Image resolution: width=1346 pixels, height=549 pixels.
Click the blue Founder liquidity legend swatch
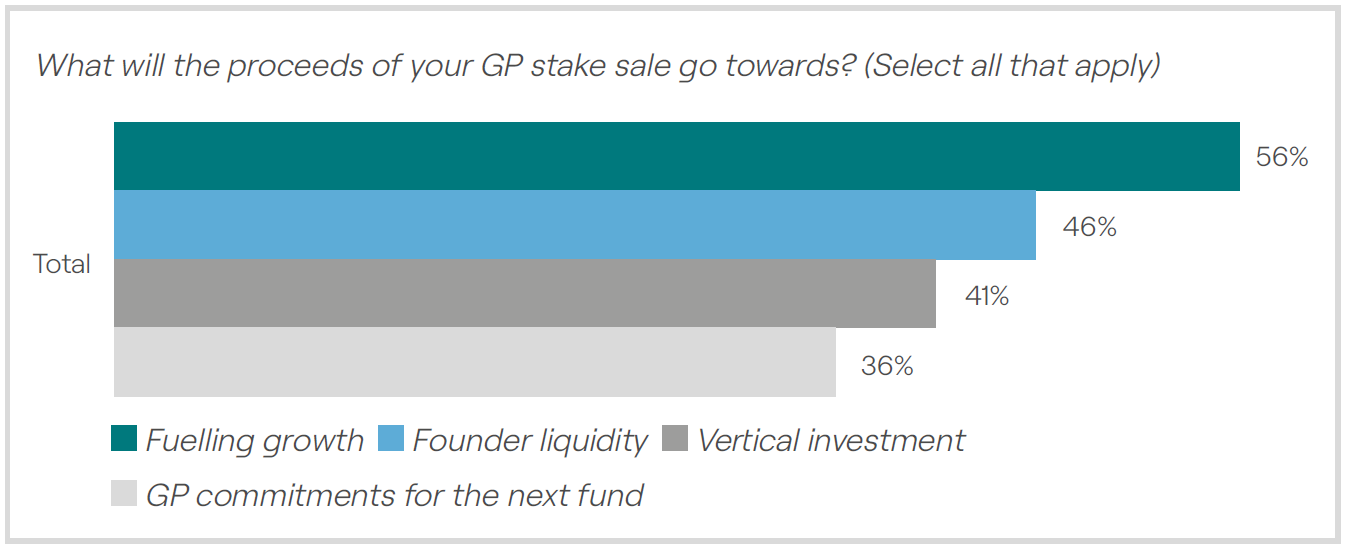coord(390,439)
